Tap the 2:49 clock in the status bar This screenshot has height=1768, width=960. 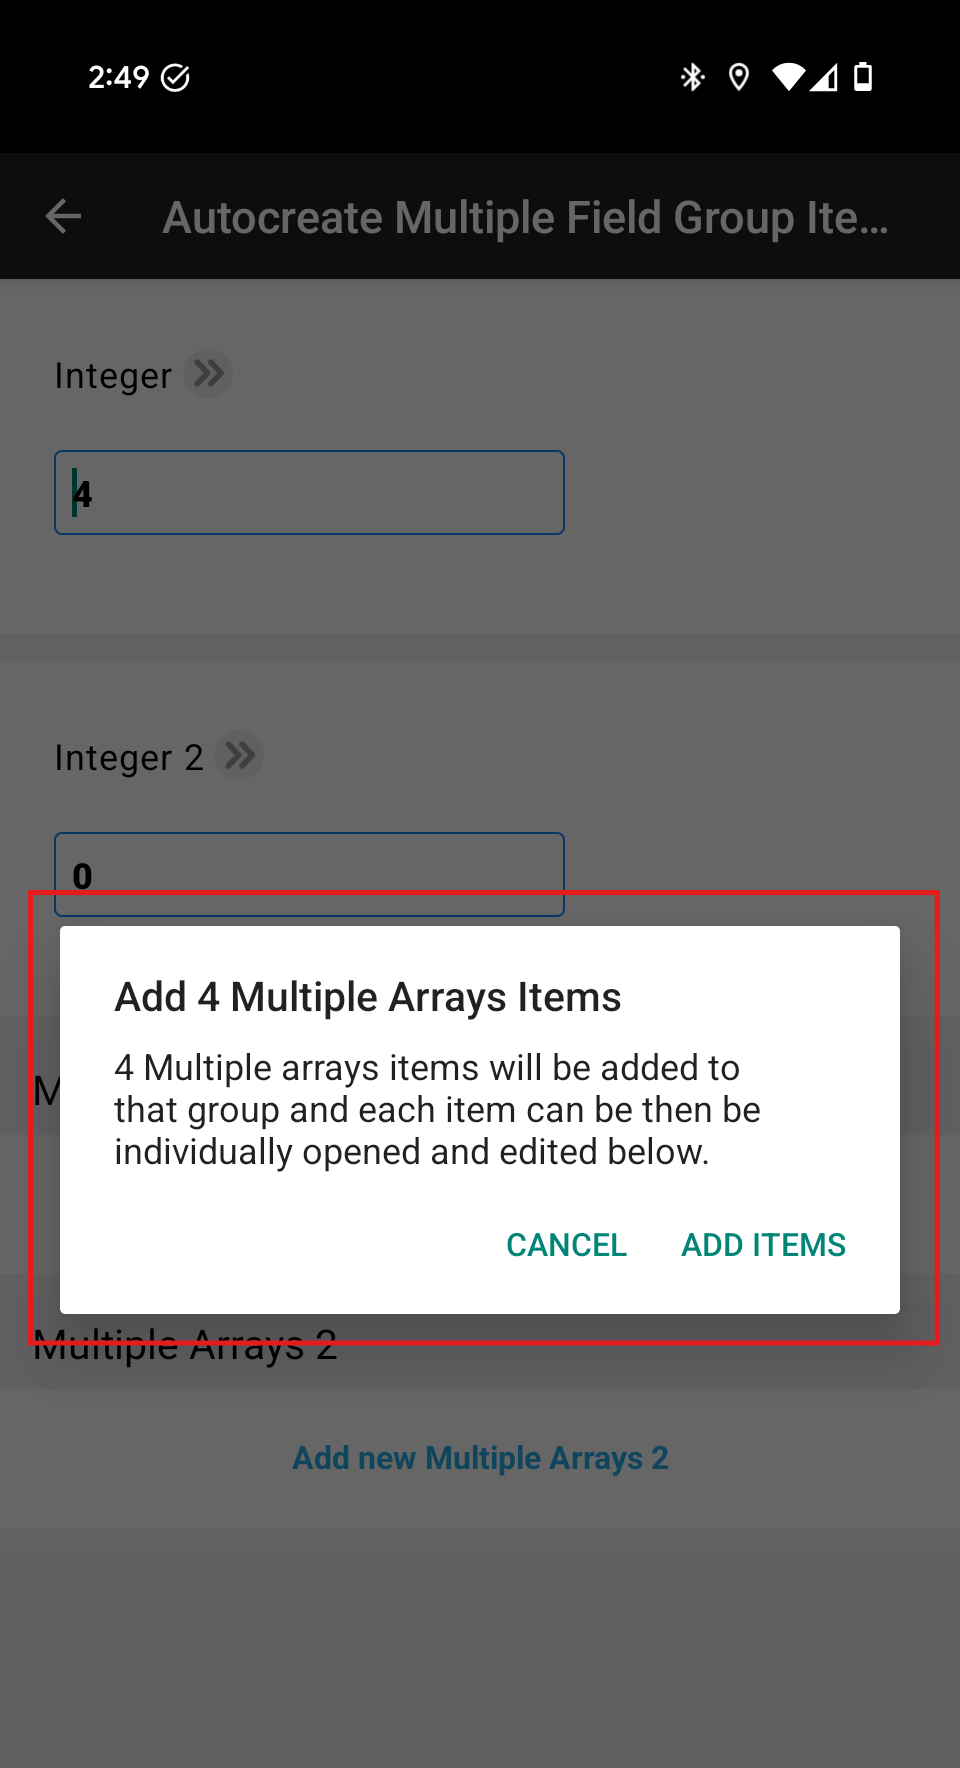click(118, 77)
